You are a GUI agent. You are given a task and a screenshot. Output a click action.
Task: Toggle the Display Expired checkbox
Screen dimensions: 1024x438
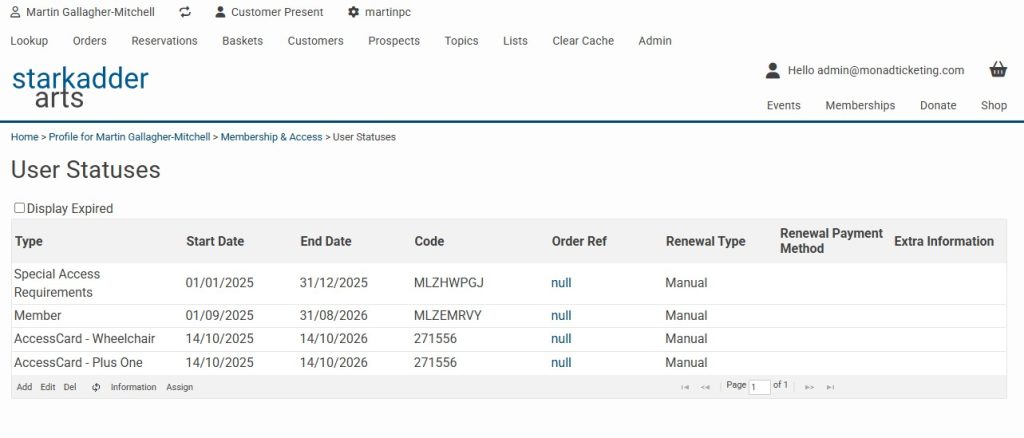(x=19, y=208)
